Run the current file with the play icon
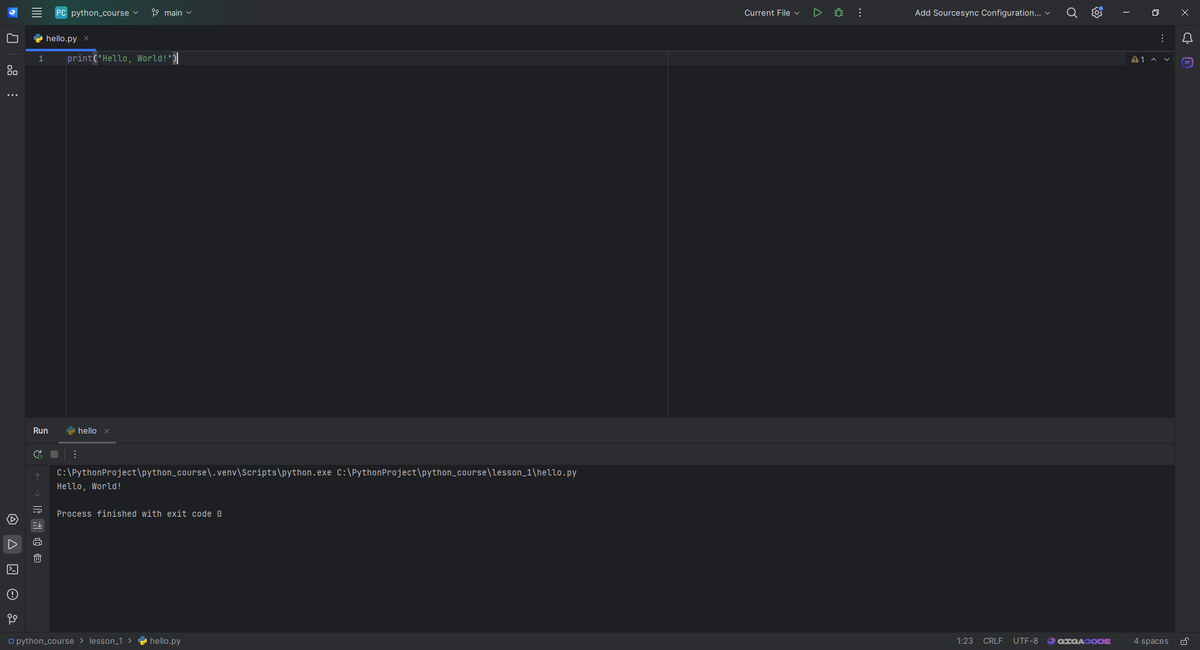 pyautogui.click(x=817, y=13)
